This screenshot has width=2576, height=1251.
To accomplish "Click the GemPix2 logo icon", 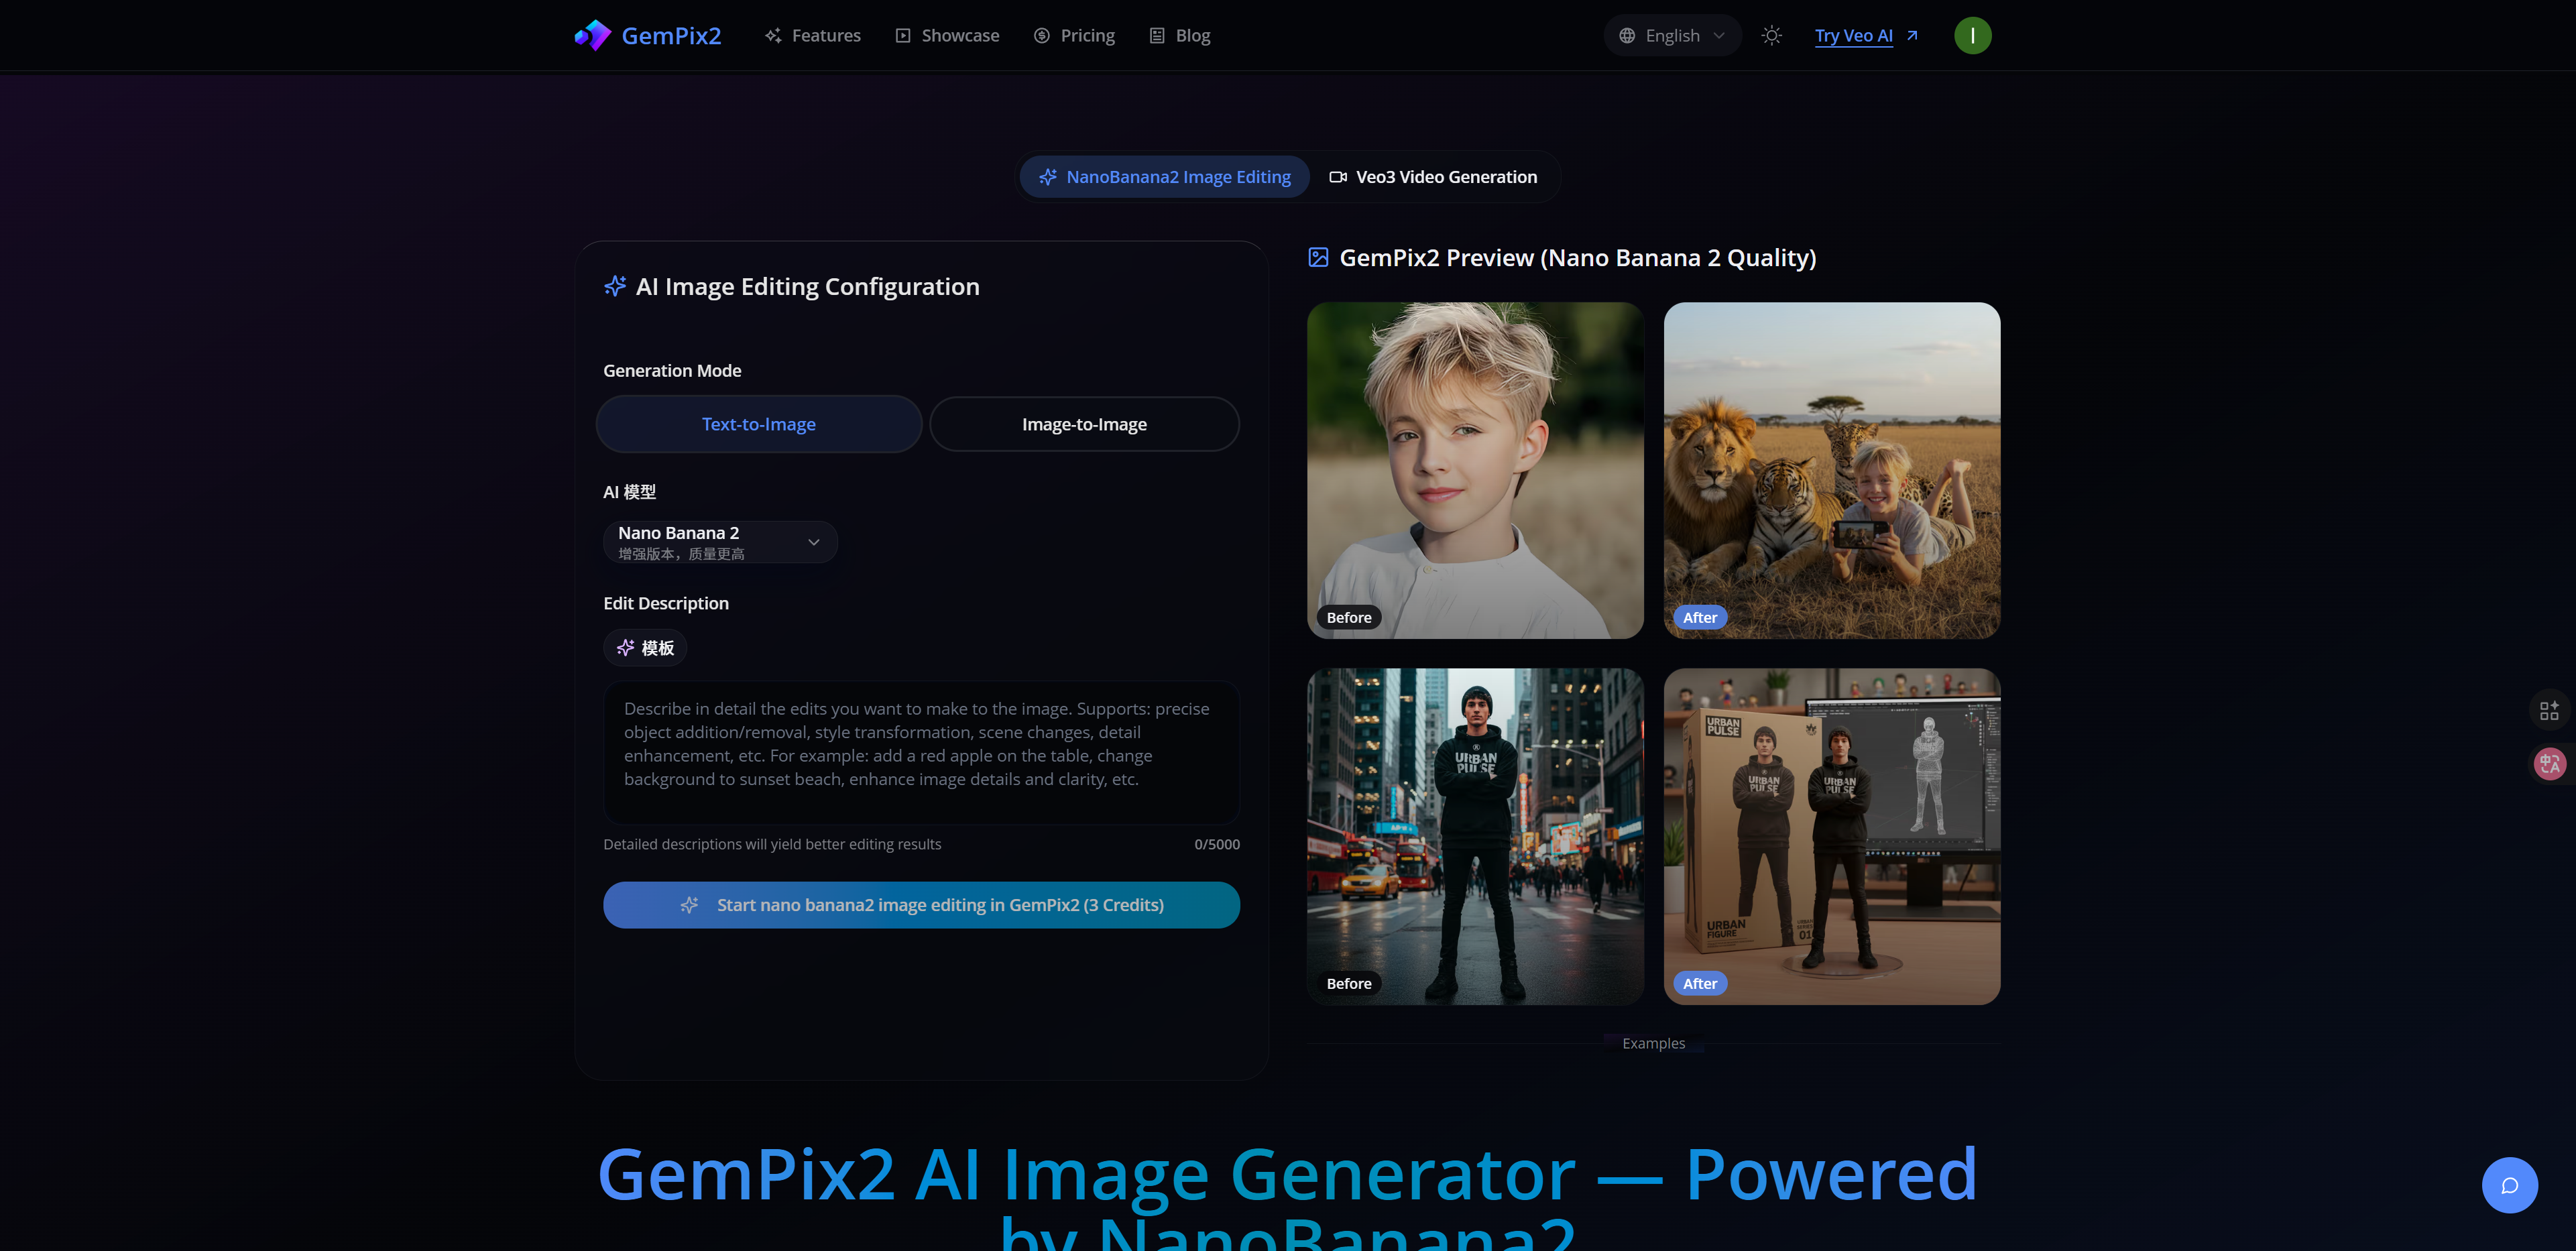I will point(592,35).
